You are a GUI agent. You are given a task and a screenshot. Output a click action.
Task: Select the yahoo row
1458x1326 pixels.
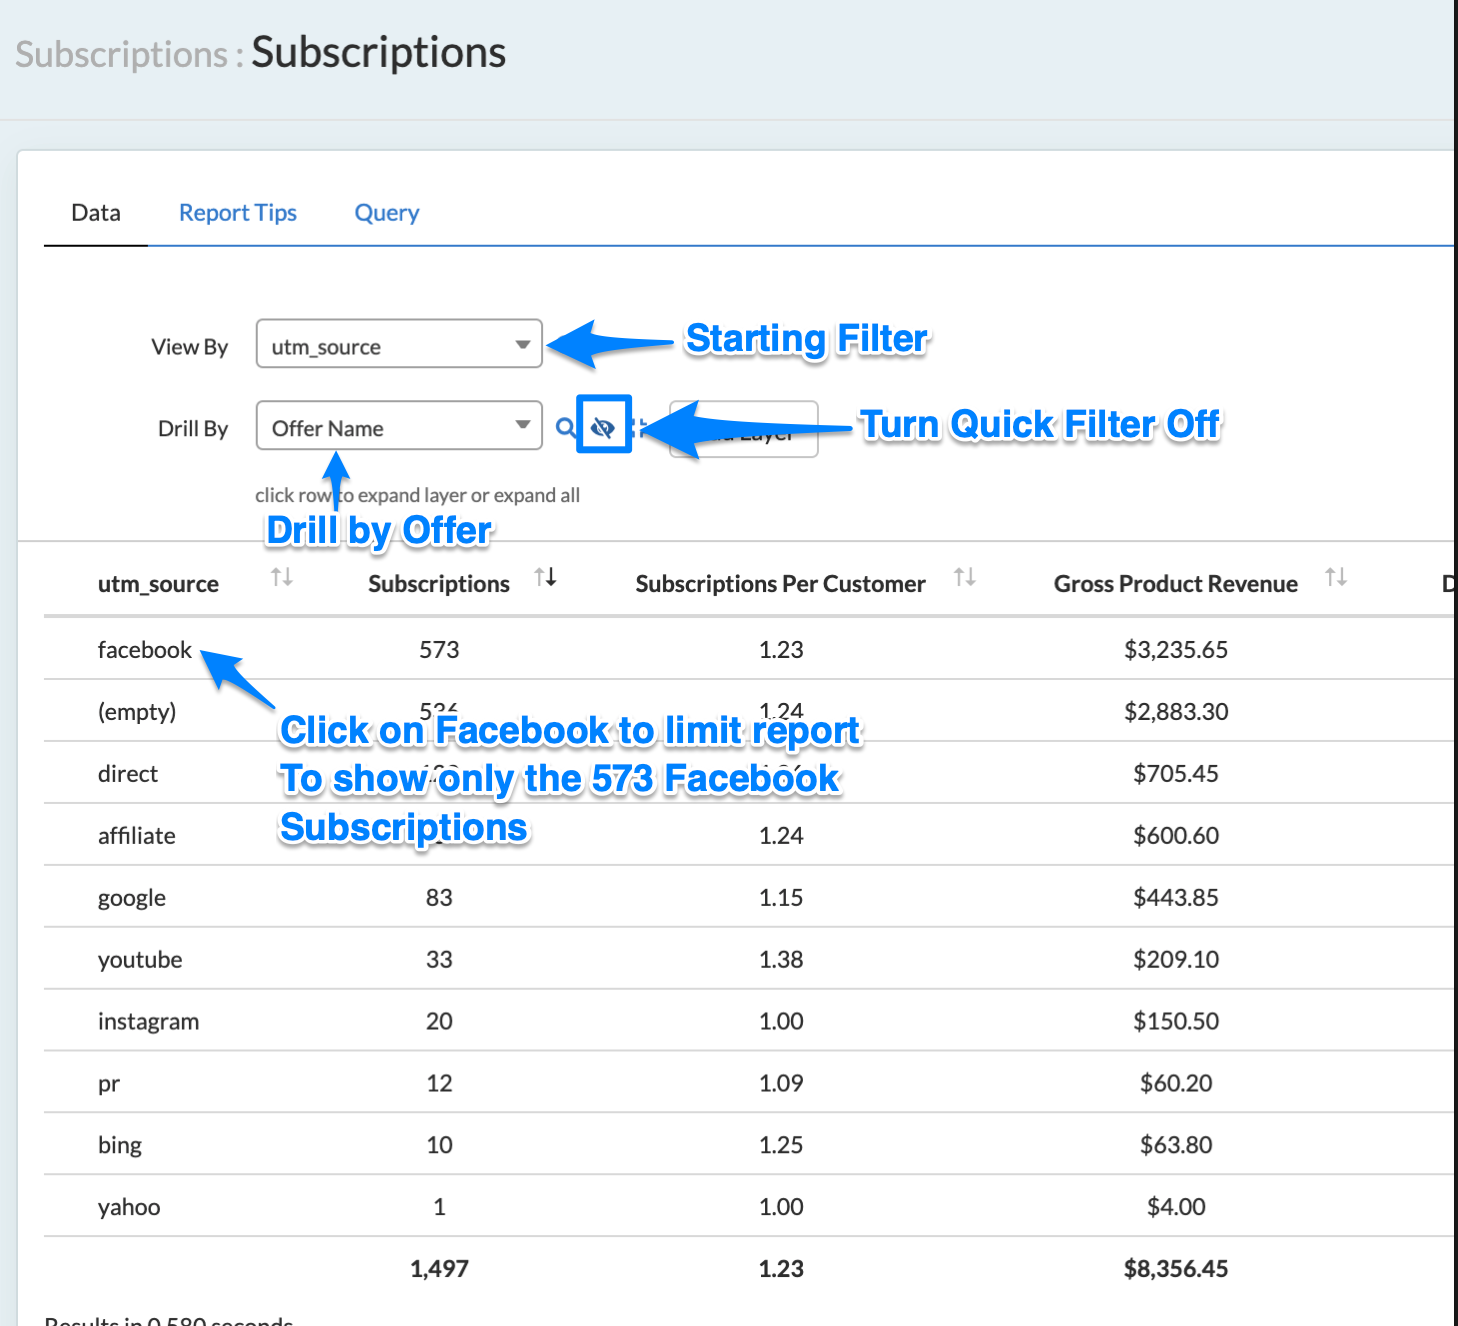click(129, 1208)
